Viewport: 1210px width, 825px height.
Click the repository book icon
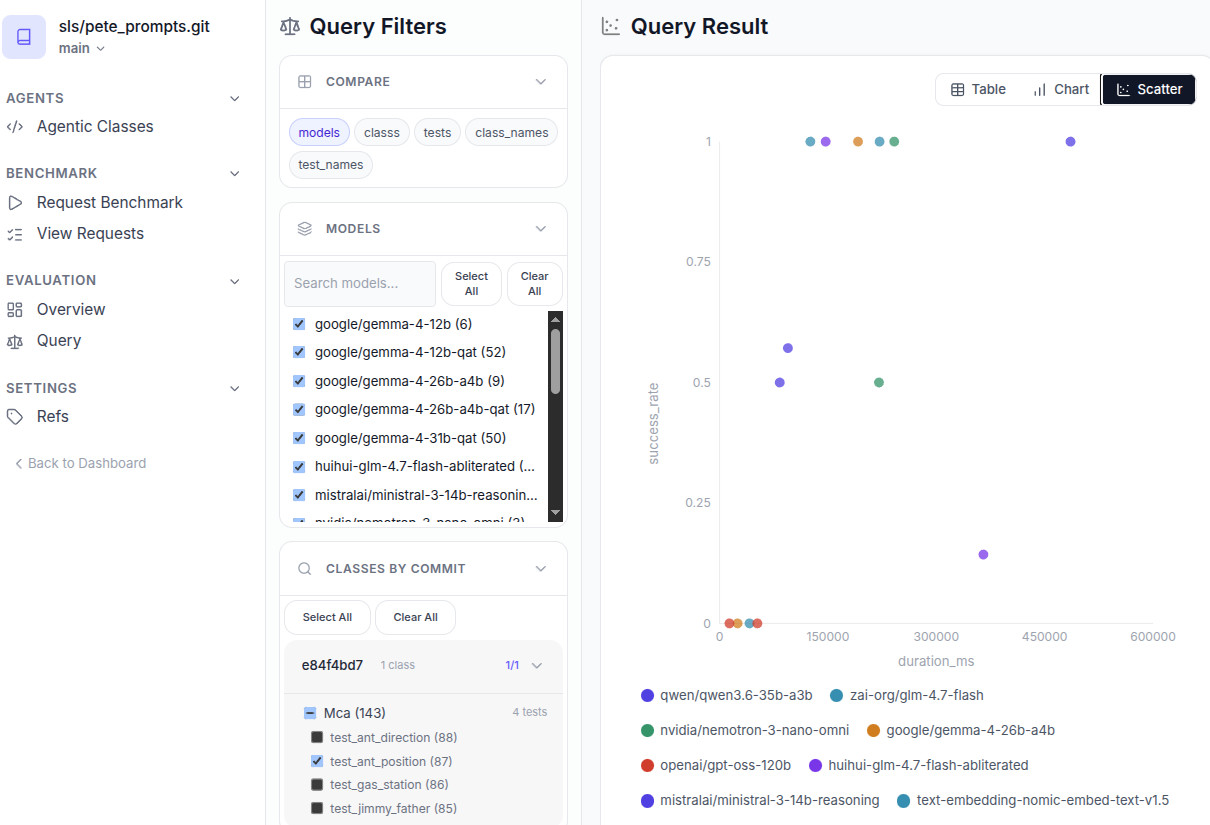[x=24, y=37]
